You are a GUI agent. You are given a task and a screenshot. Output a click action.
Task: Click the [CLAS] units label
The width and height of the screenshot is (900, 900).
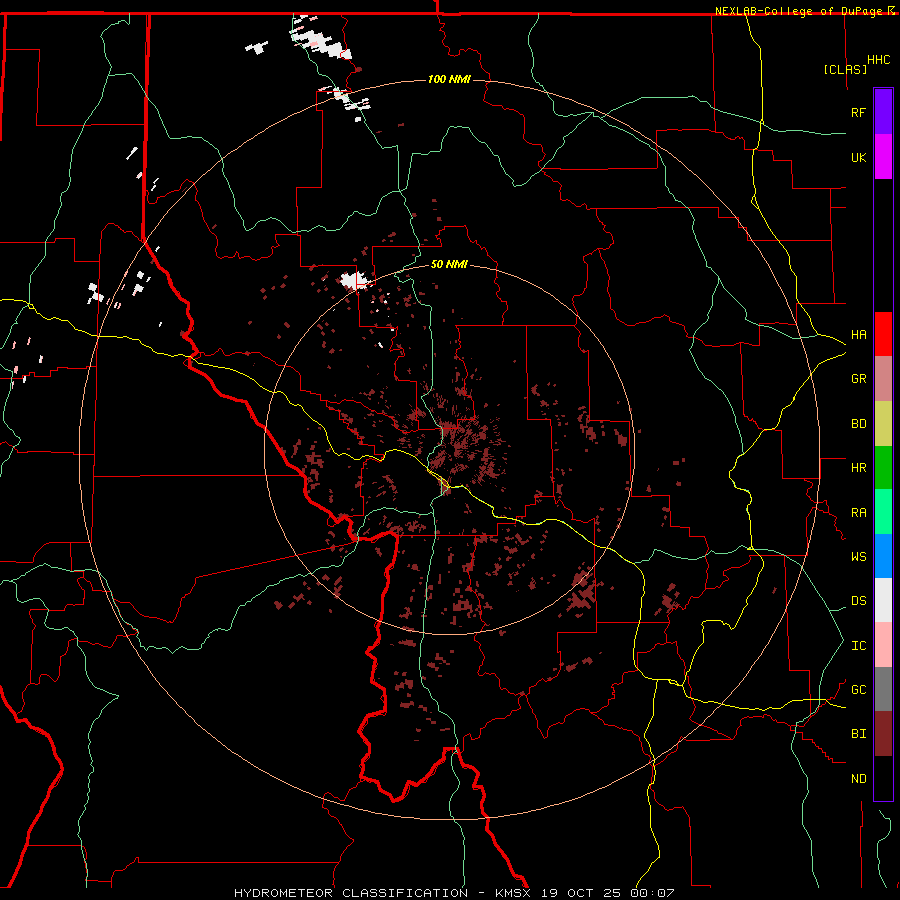(x=845, y=69)
